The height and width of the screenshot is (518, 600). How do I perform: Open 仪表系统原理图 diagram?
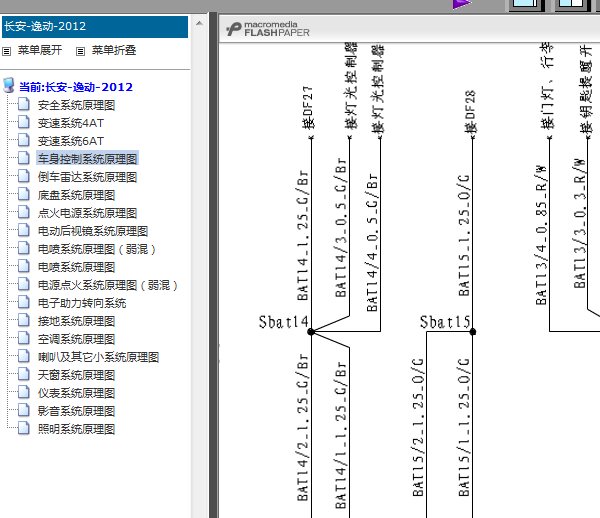tap(76, 393)
